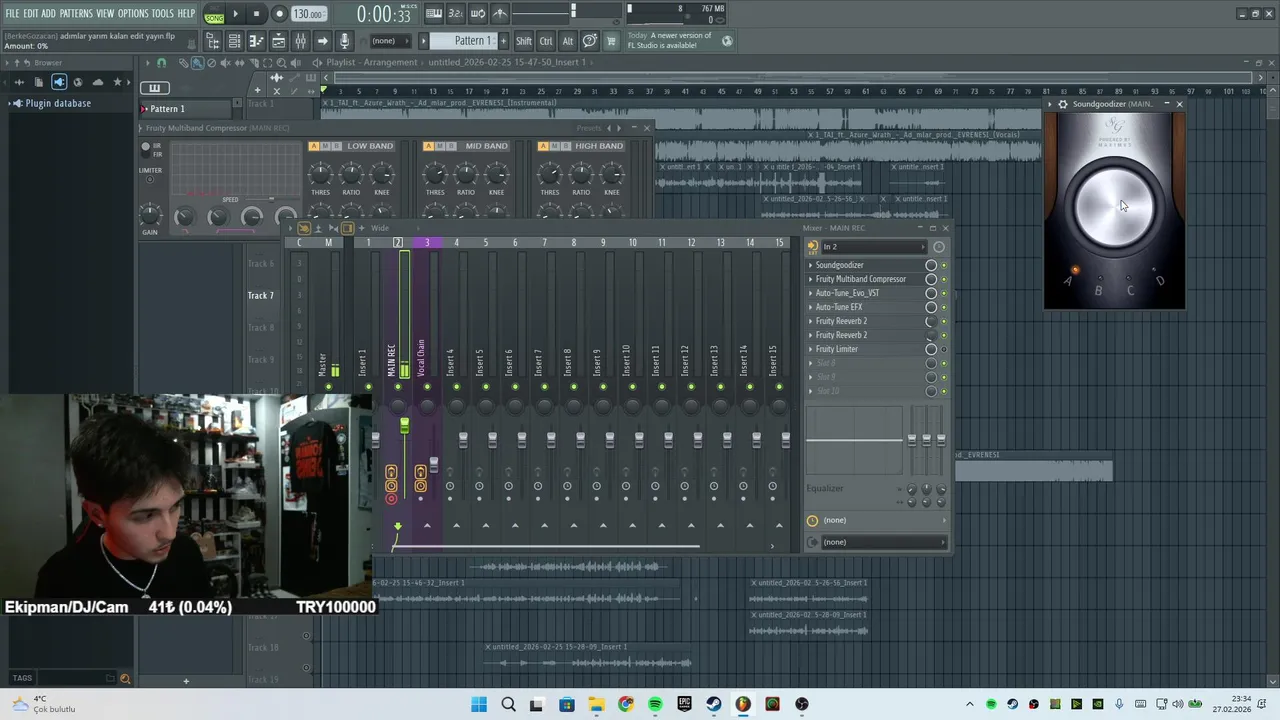The width and height of the screenshot is (1280, 720).
Task: Click the countdown 3-2-1 icon in toolbar
Action: [x=455, y=13]
